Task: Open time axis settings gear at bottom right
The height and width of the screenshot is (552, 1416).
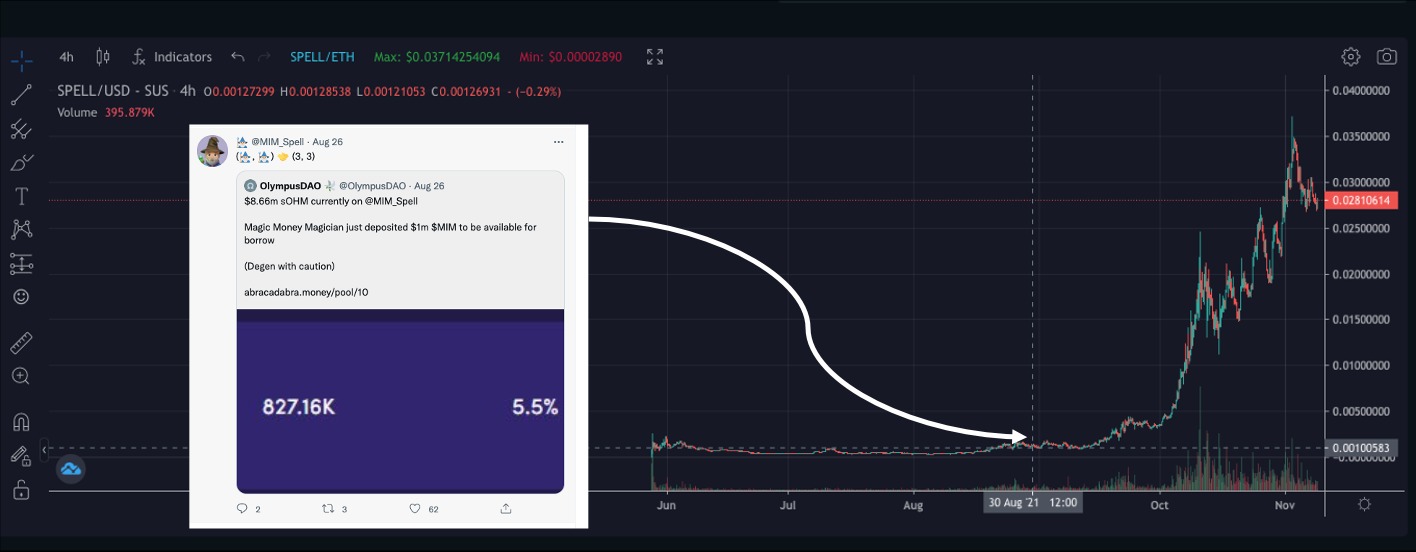Action: [x=1364, y=504]
